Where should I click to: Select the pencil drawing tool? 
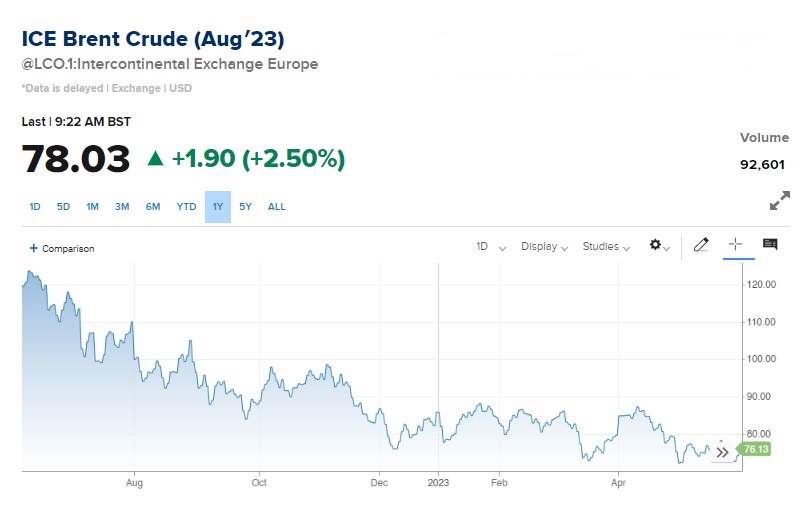tap(700, 245)
